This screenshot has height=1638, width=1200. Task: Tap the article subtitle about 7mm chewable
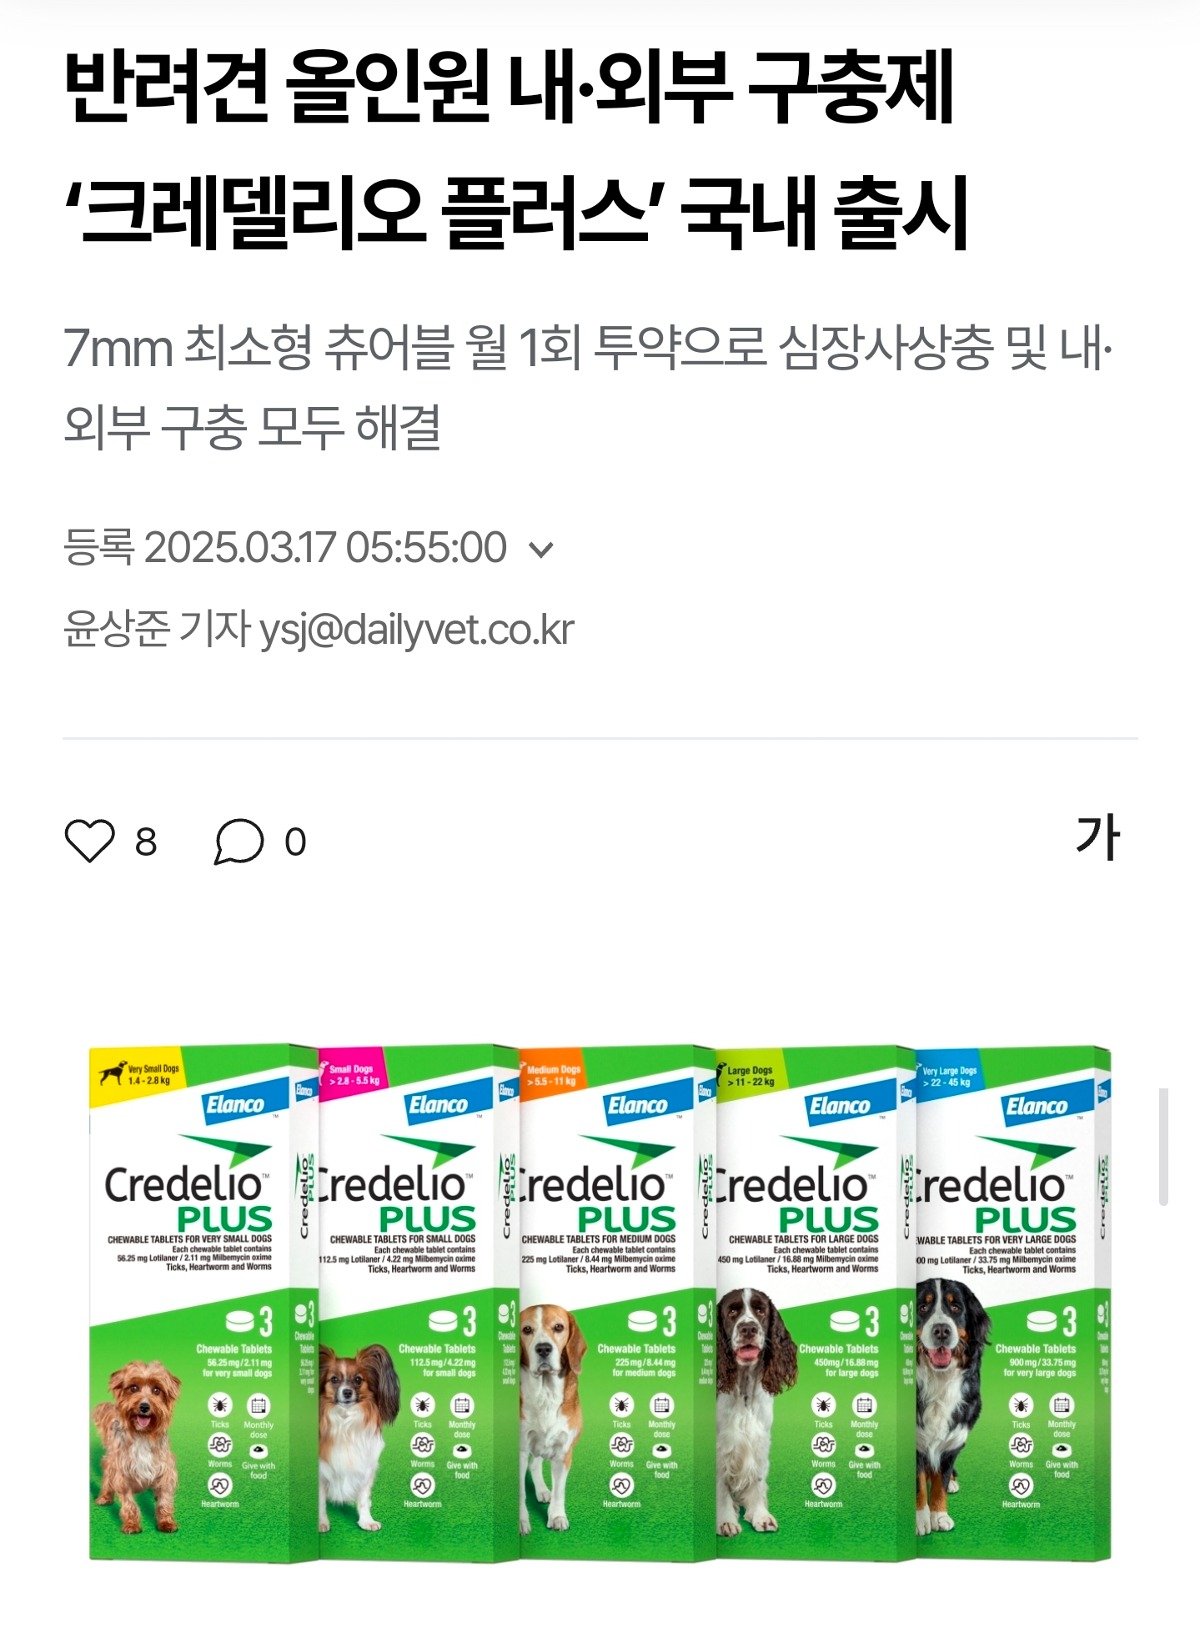pyautogui.click(x=588, y=387)
